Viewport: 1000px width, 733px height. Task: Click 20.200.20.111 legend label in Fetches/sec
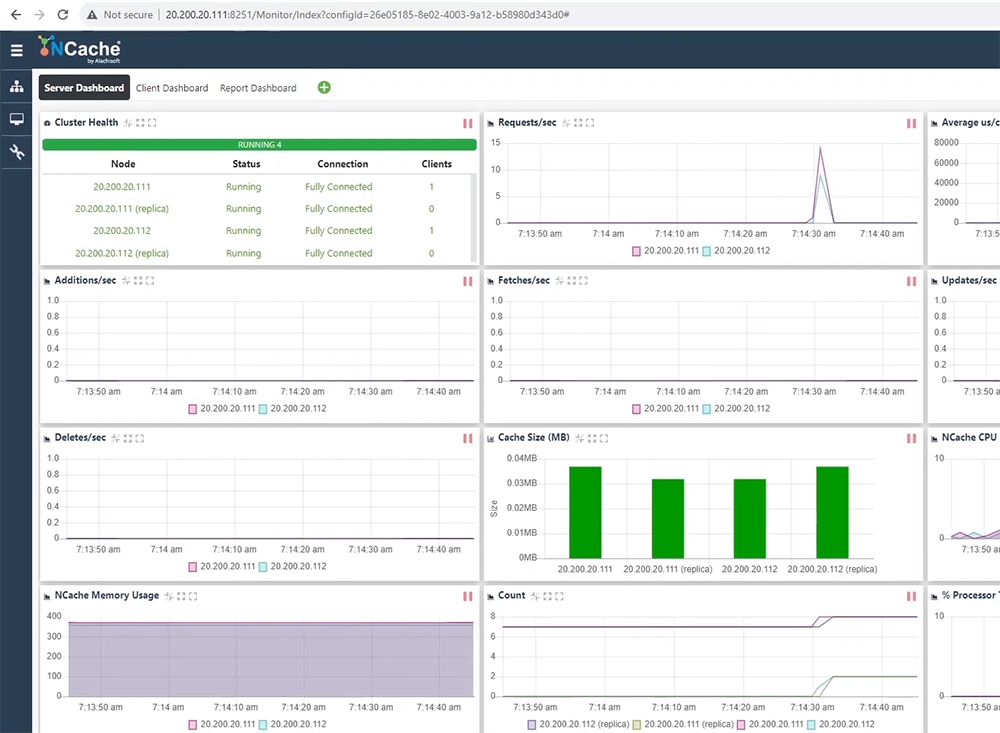pyautogui.click(x=672, y=408)
